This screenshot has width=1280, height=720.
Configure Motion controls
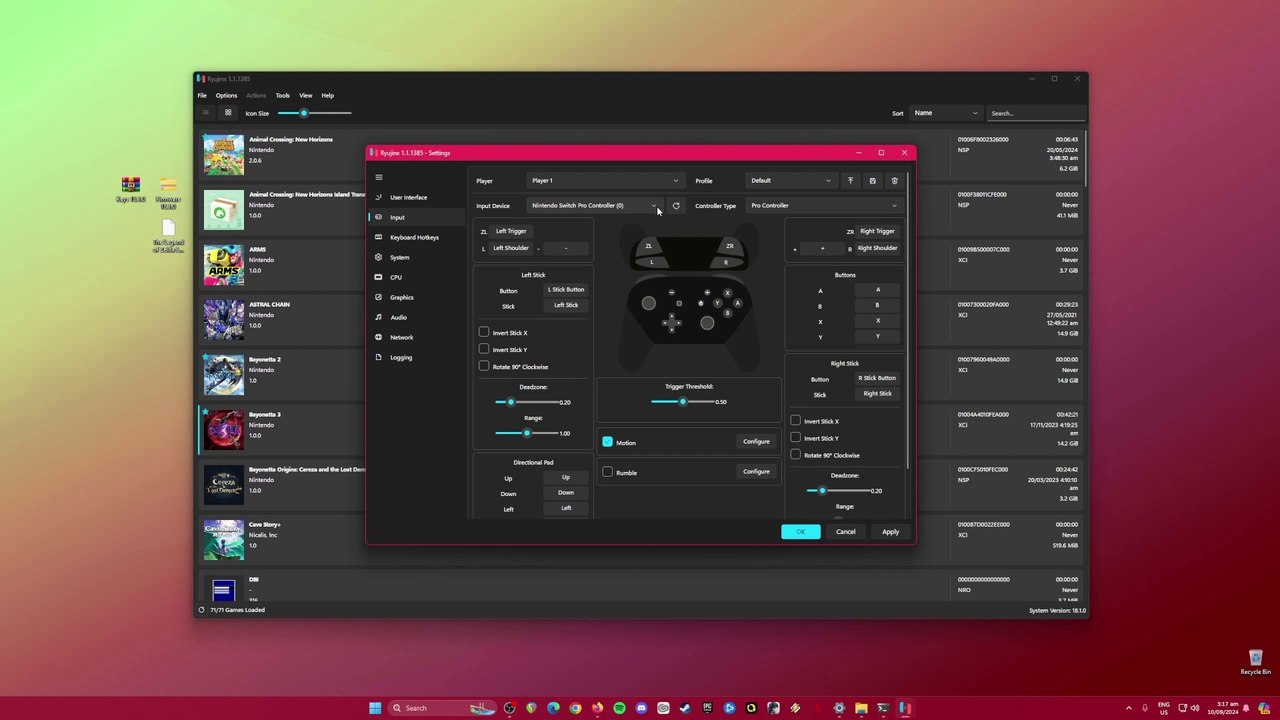click(756, 442)
